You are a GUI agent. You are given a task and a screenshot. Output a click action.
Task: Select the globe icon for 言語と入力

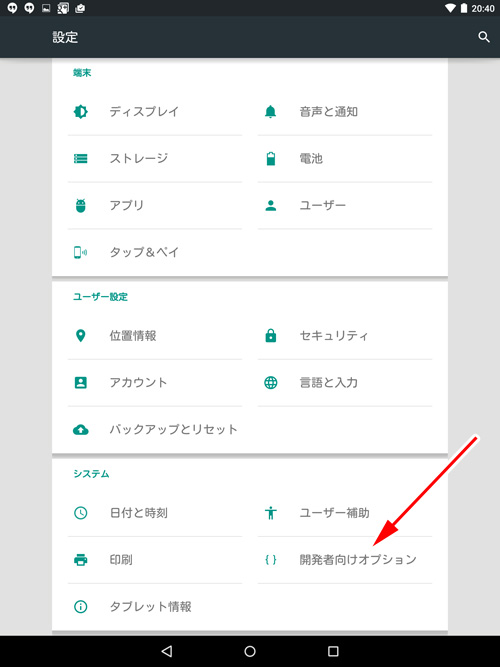pos(271,382)
